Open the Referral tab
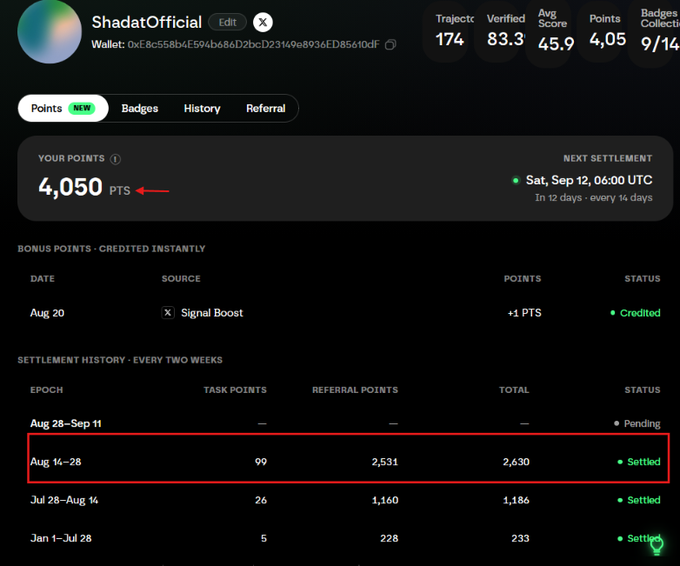The height and width of the screenshot is (566, 680). point(266,108)
